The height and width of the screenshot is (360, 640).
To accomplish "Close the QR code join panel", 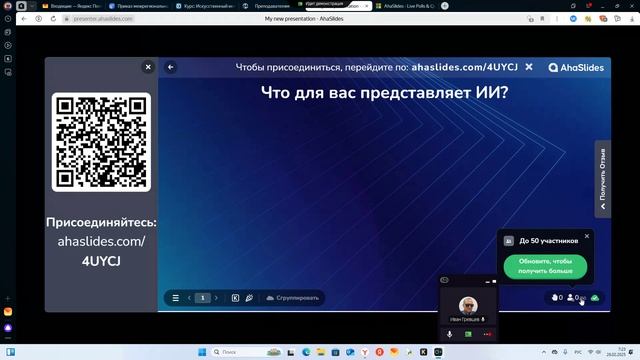I will (148, 67).
